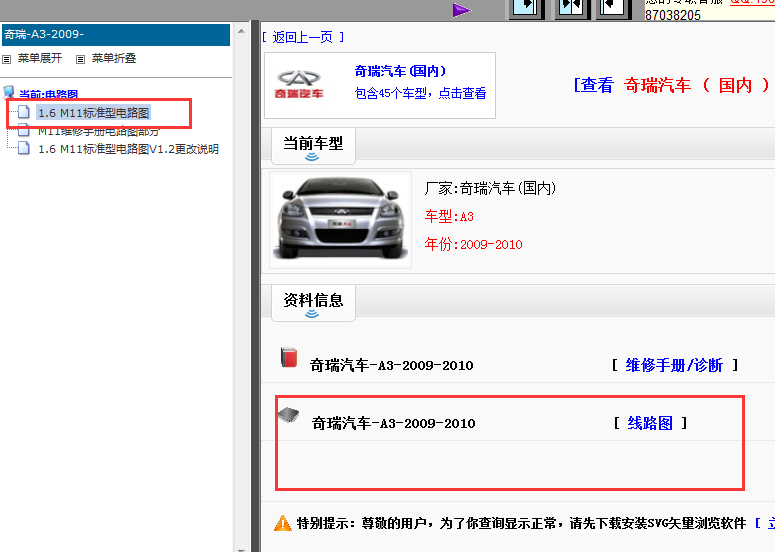Click the document icon beside V1.2更改说明
Screen dimensions: 775x552
coord(24,148)
